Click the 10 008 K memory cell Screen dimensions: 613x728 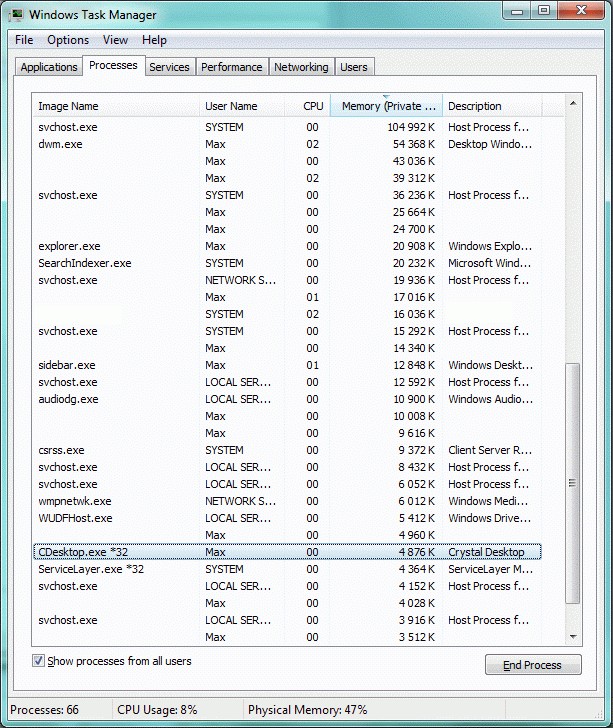pos(414,416)
